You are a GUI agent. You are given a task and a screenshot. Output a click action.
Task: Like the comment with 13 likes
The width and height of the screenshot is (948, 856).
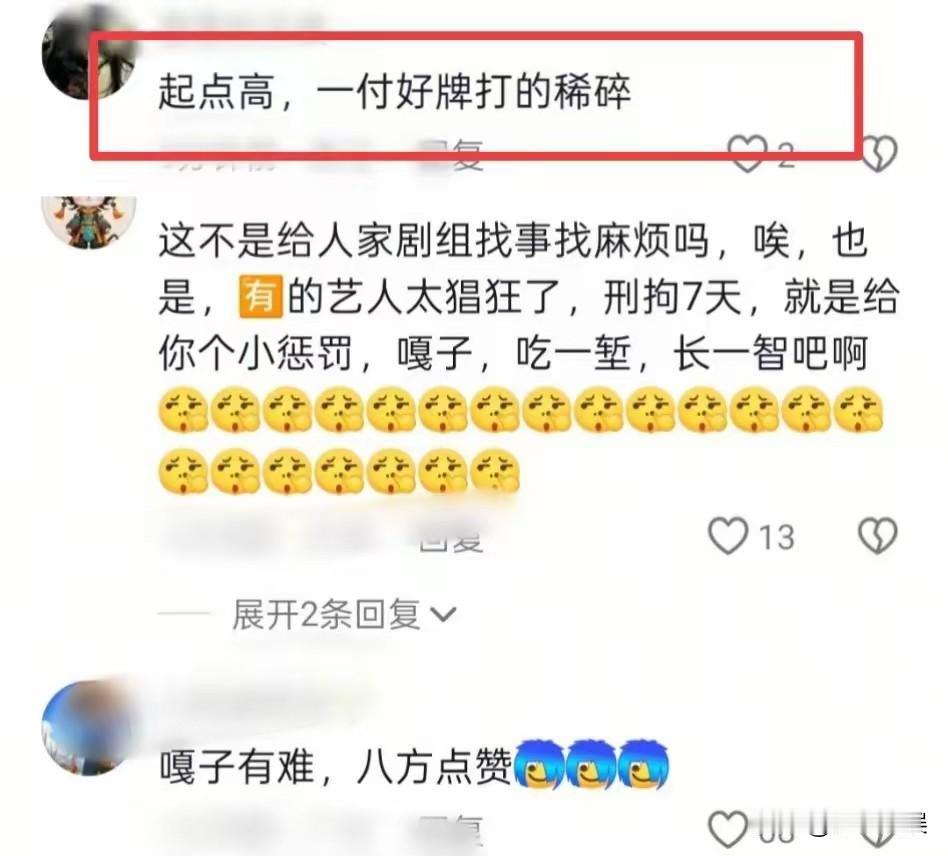pyautogui.click(x=728, y=536)
